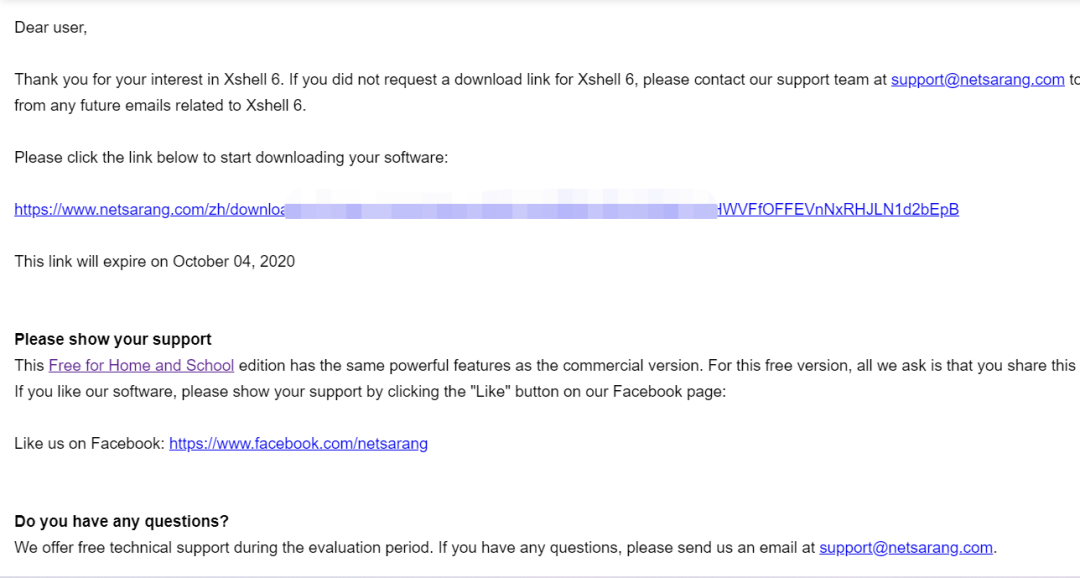Click 'from any future emails related to Xshell 6' line
Viewport: 1080px width, 578px height.
pyautogui.click(x=160, y=106)
